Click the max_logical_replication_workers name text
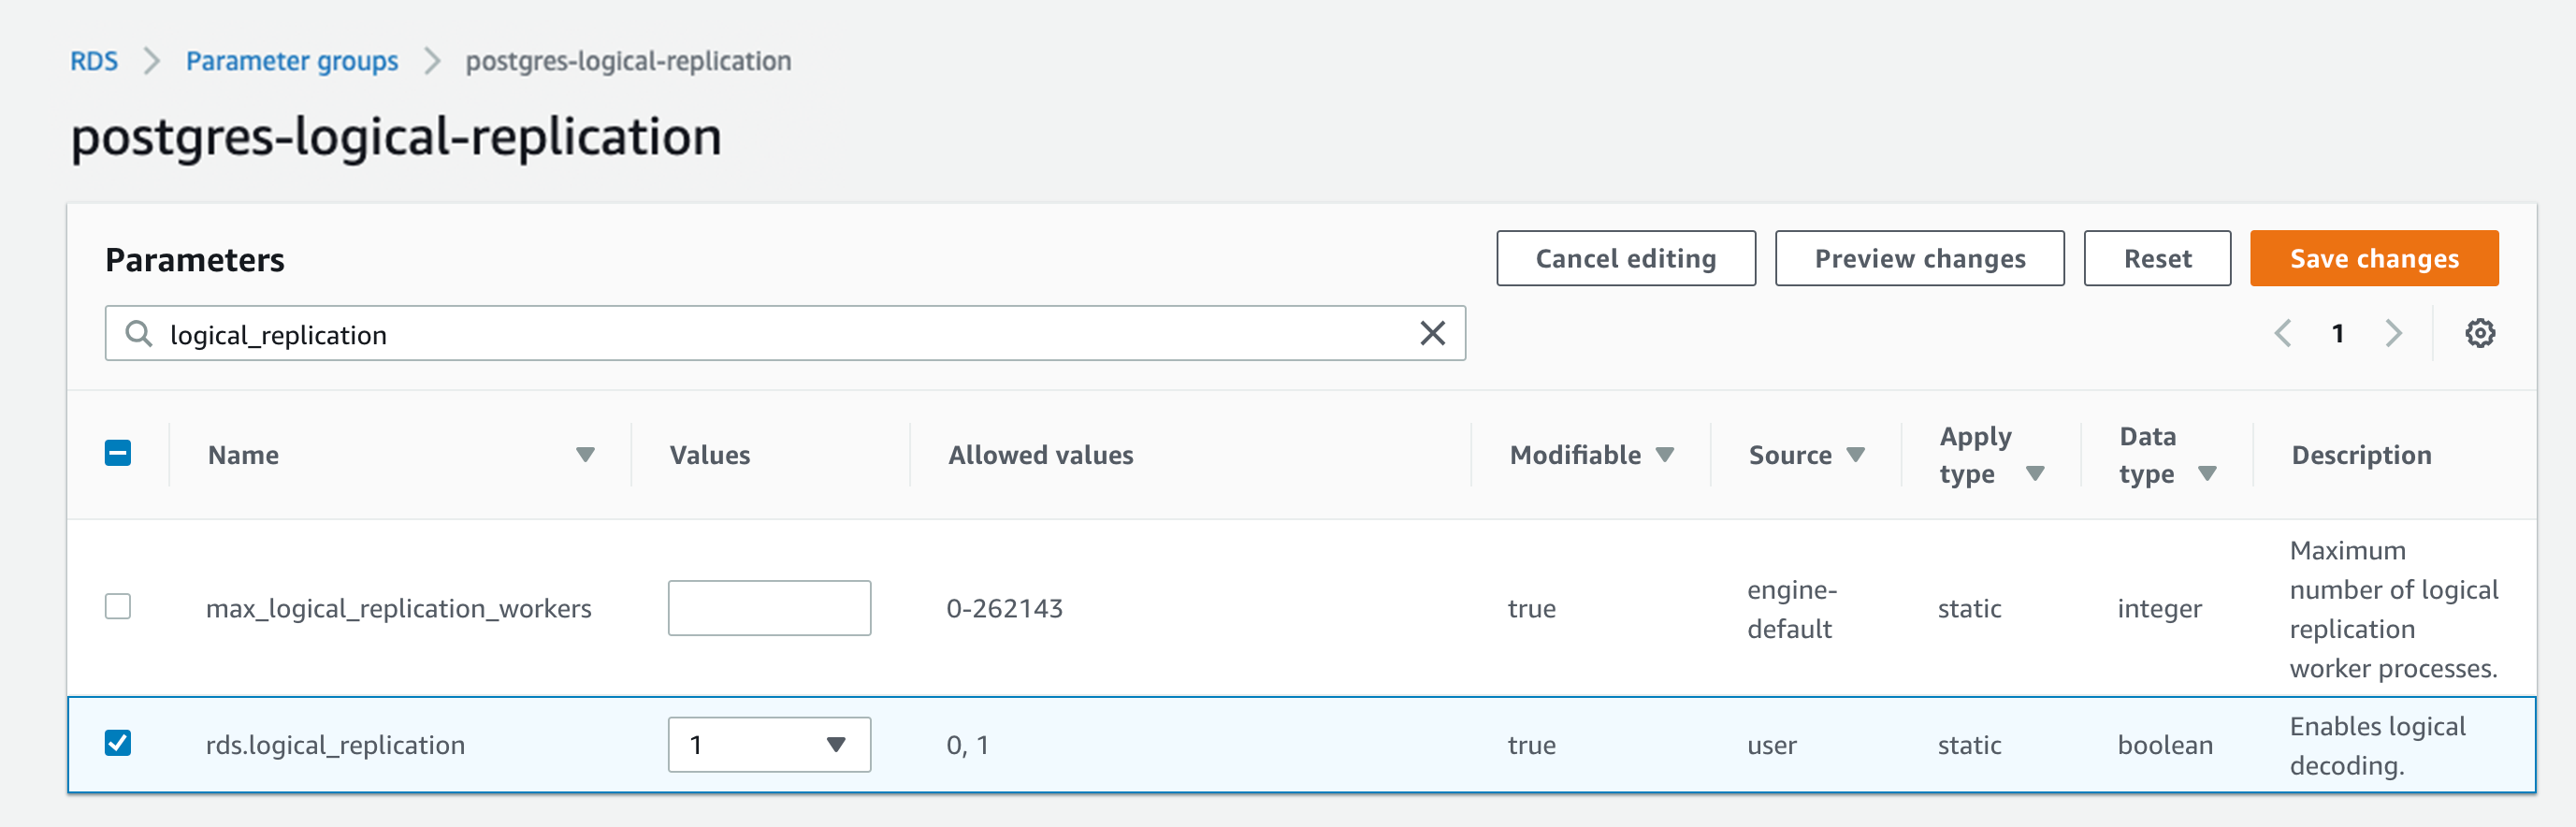 pos(398,608)
